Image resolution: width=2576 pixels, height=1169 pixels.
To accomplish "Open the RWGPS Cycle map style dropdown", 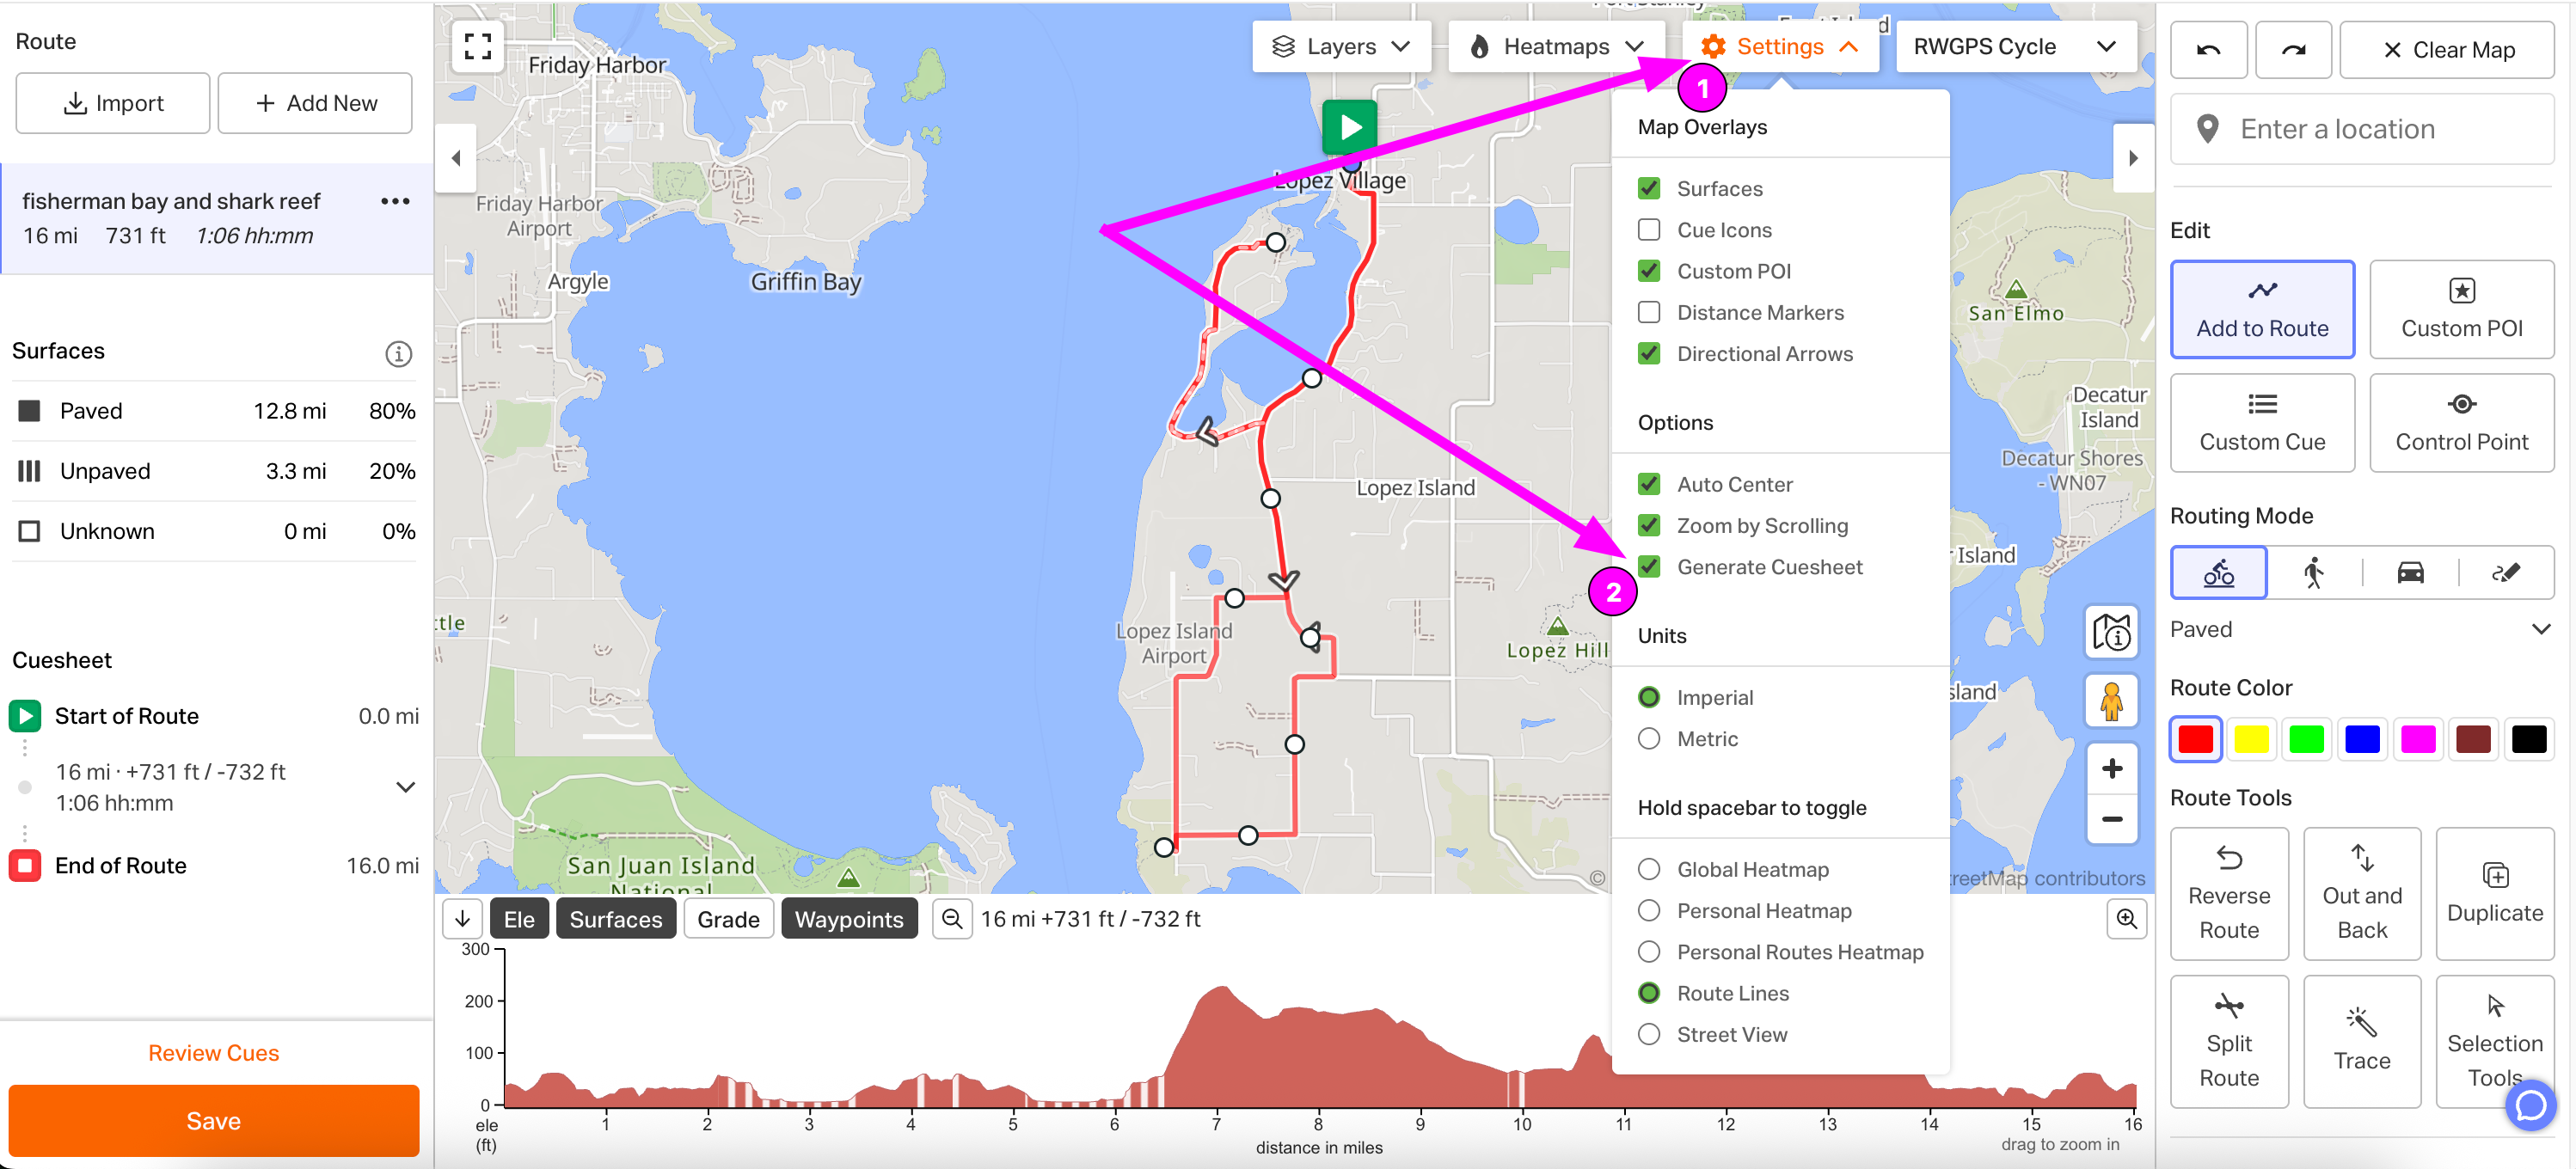I will point(2015,46).
